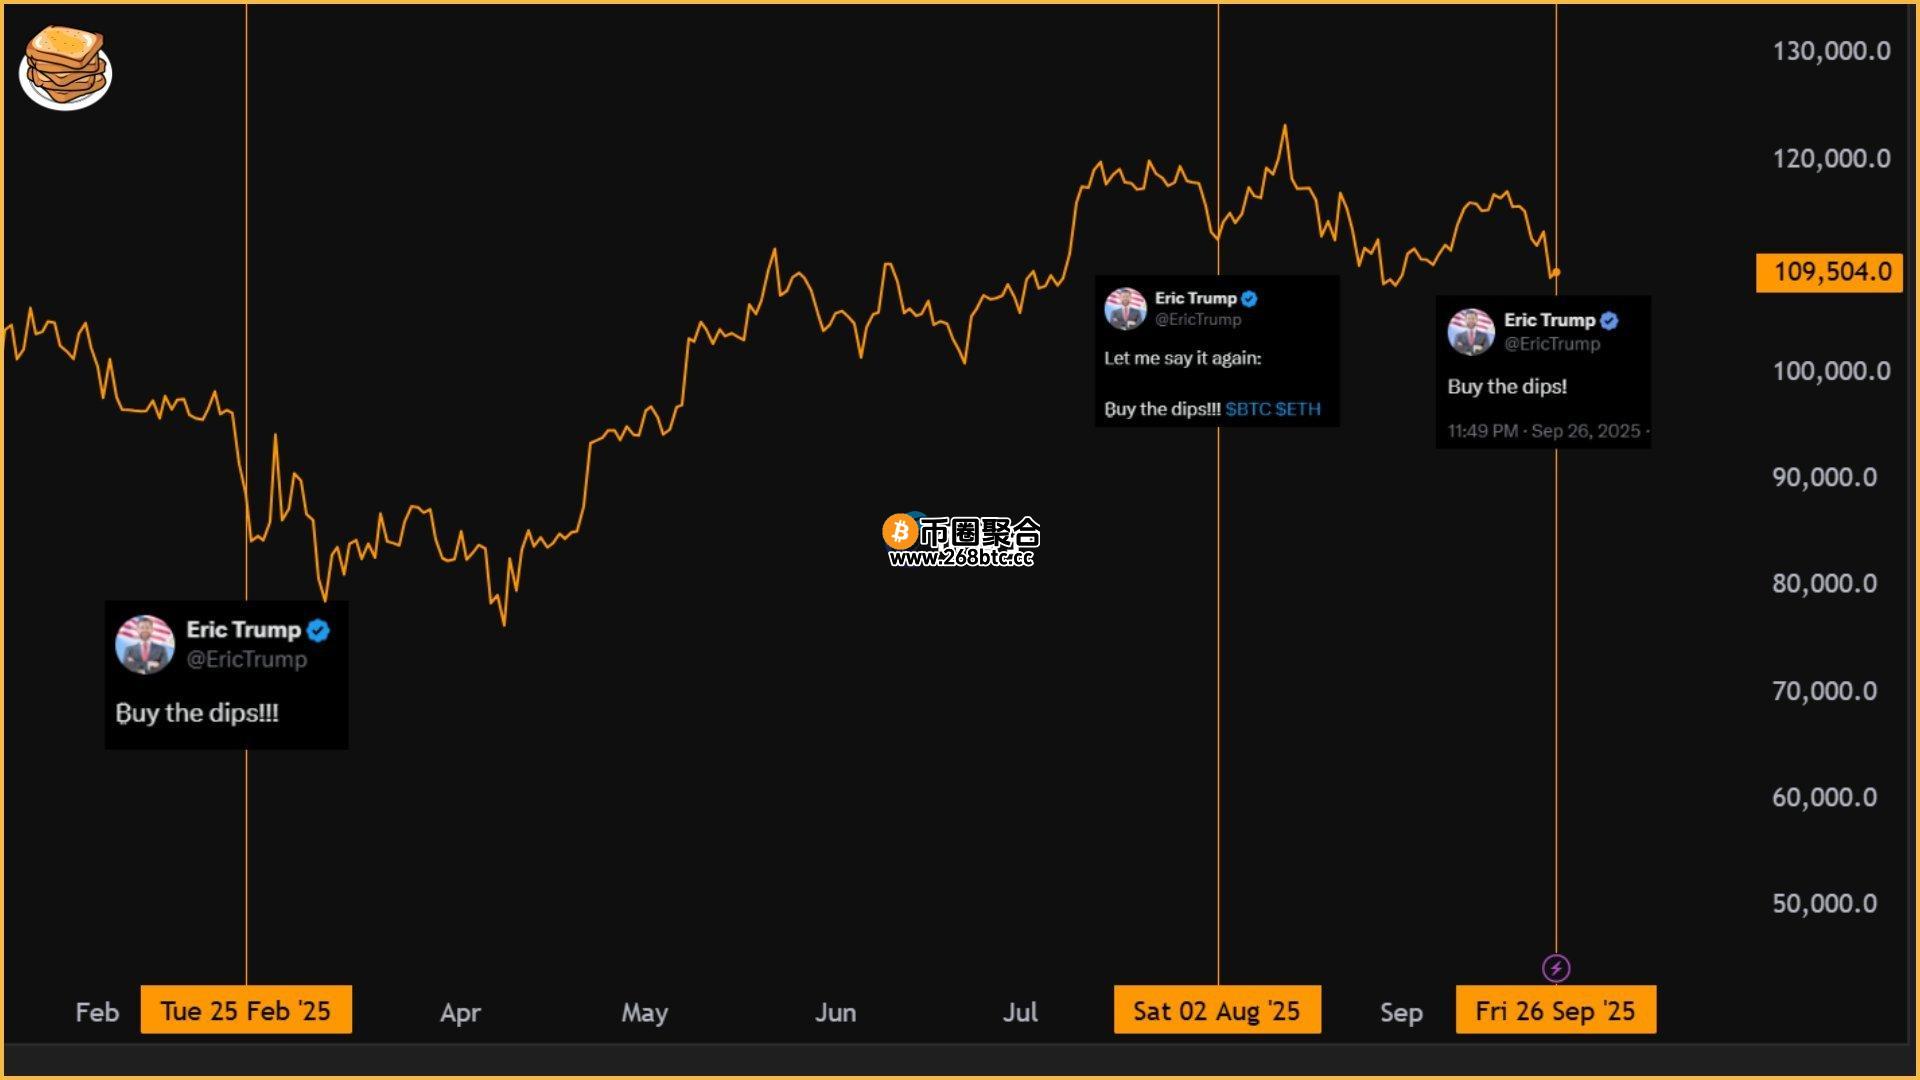Click Eric Trump avatar in August tweet
Image resolution: width=1920 pixels, height=1080 pixels.
tap(1125, 308)
